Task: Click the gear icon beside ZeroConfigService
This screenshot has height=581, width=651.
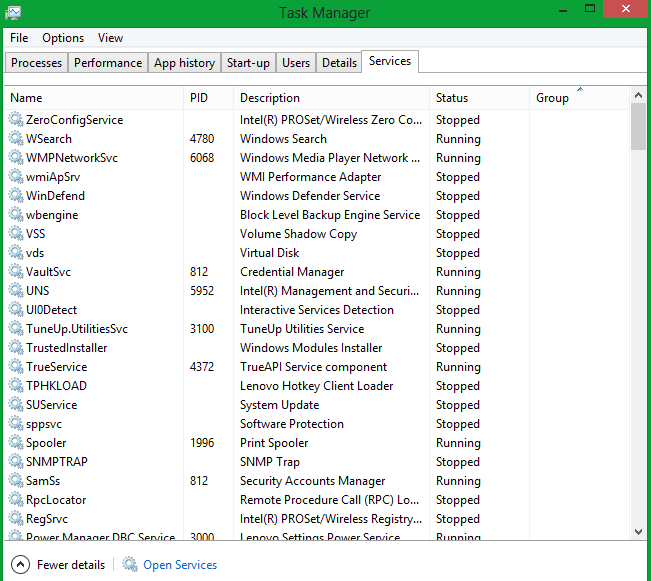Action: tap(16, 119)
